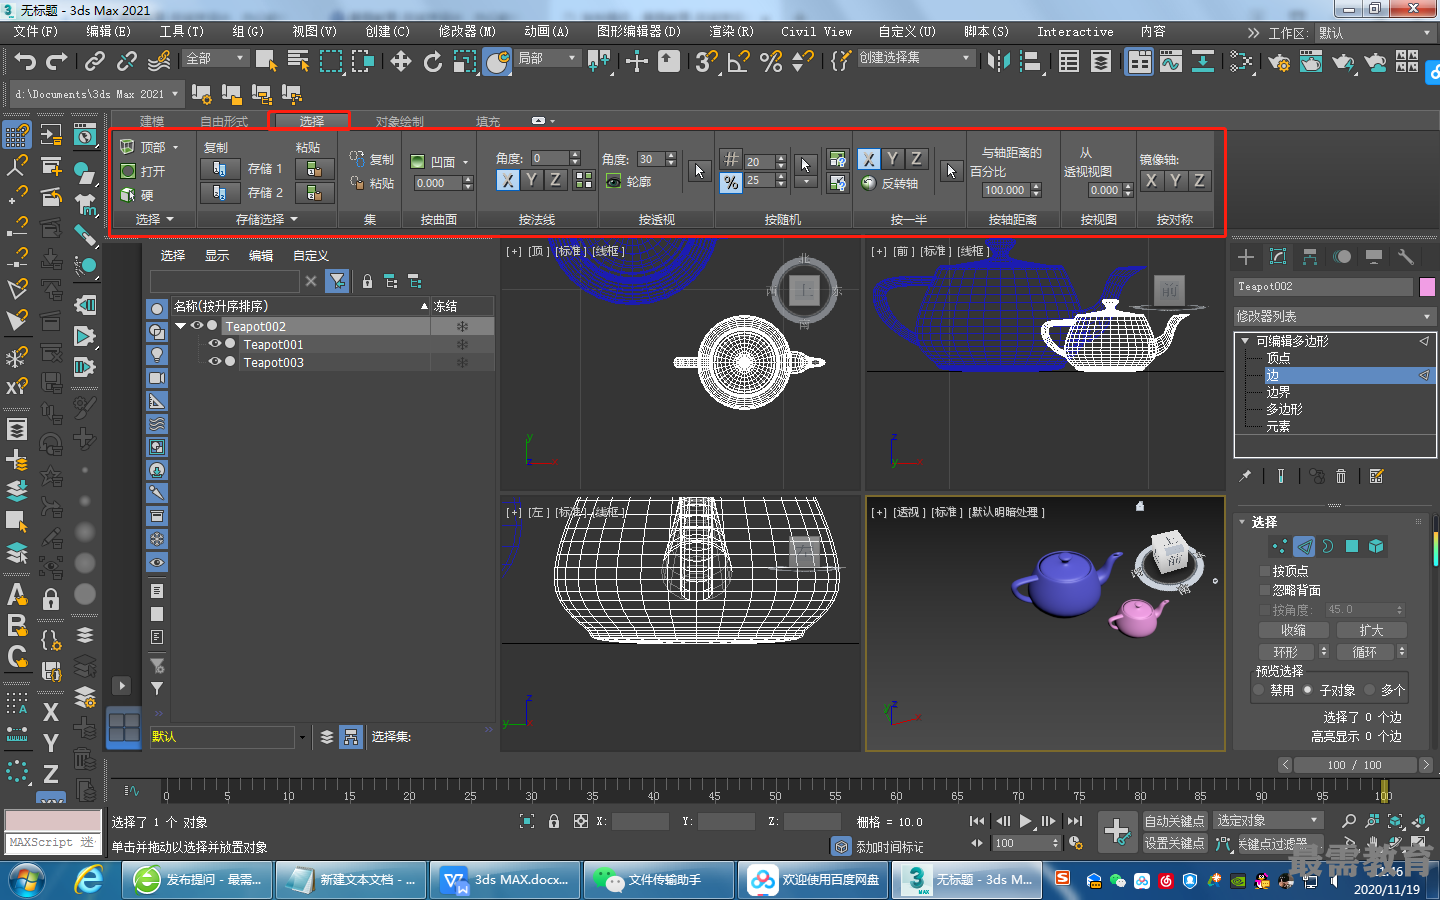Collapse the Editable Poly stack entry
This screenshot has width=1440, height=900.
click(x=1246, y=341)
